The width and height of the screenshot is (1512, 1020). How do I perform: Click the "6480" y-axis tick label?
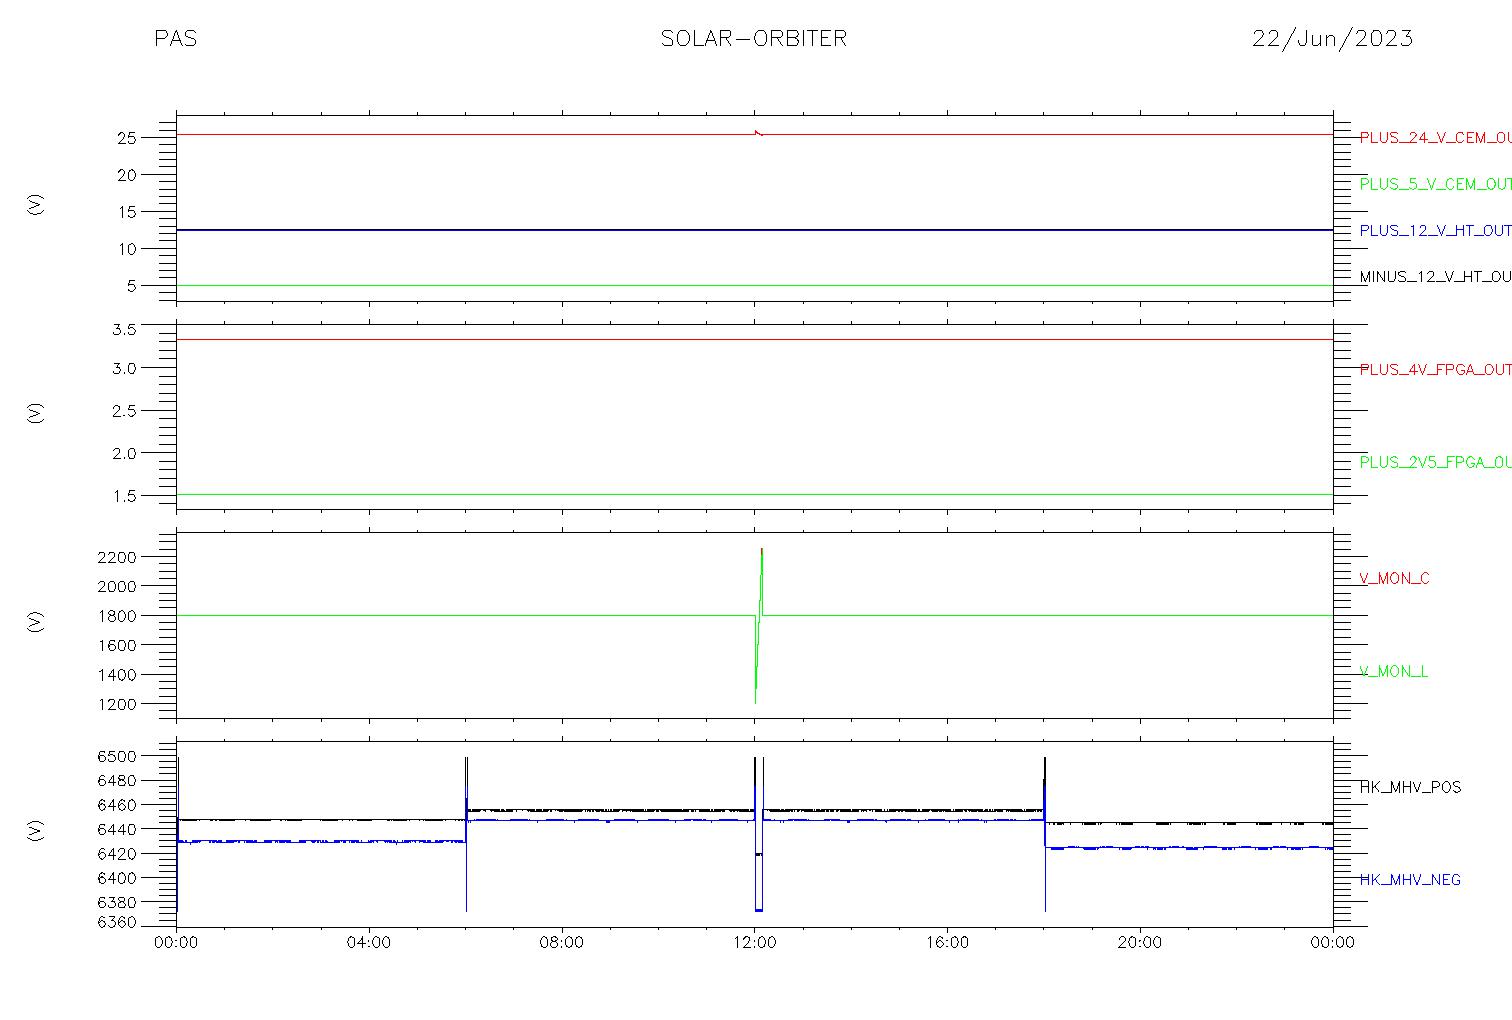point(117,781)
